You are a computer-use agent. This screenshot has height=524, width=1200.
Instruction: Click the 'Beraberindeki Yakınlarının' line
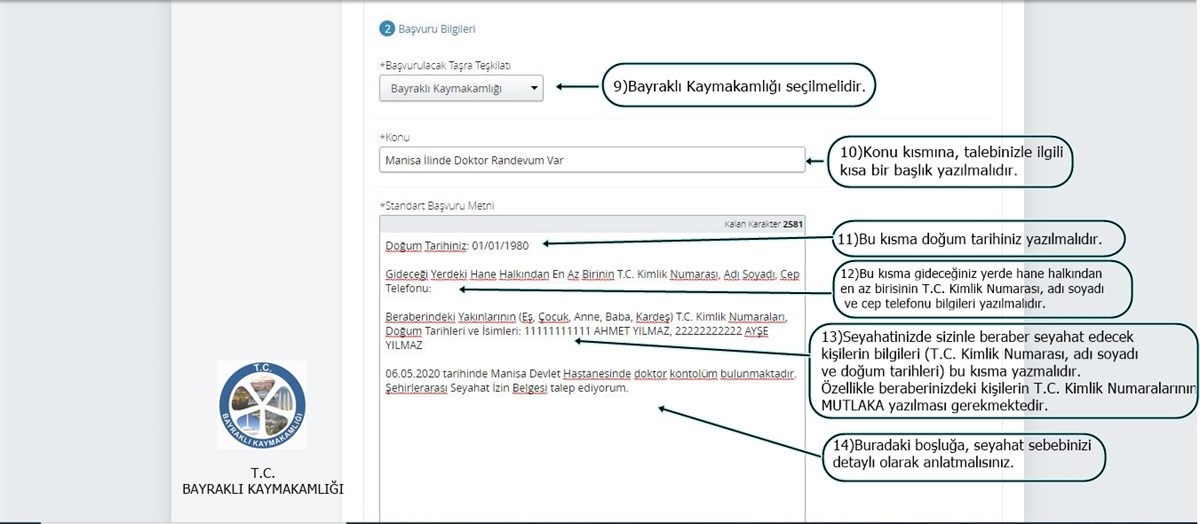coord(585,317)
